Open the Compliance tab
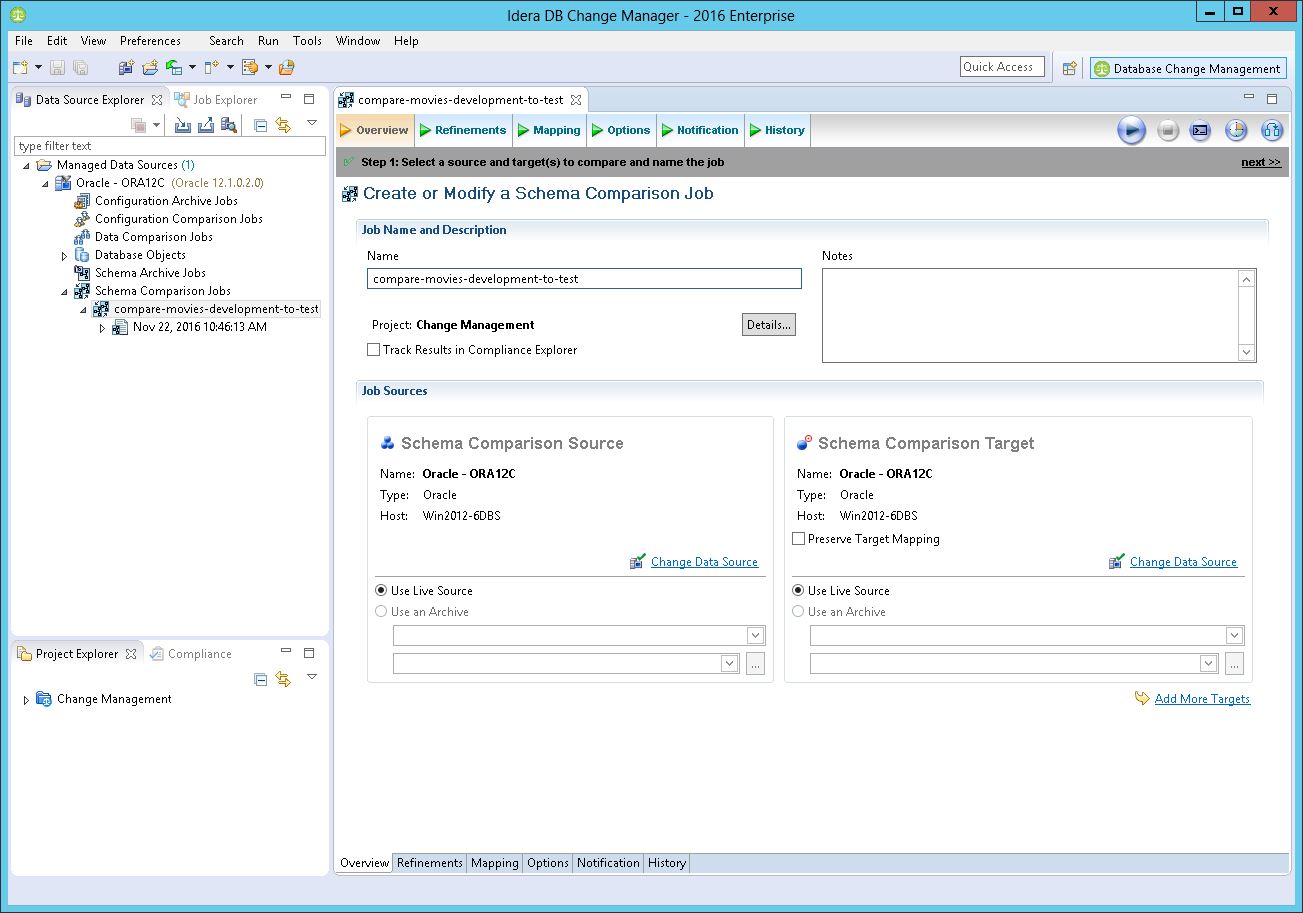 pos(192,654)
